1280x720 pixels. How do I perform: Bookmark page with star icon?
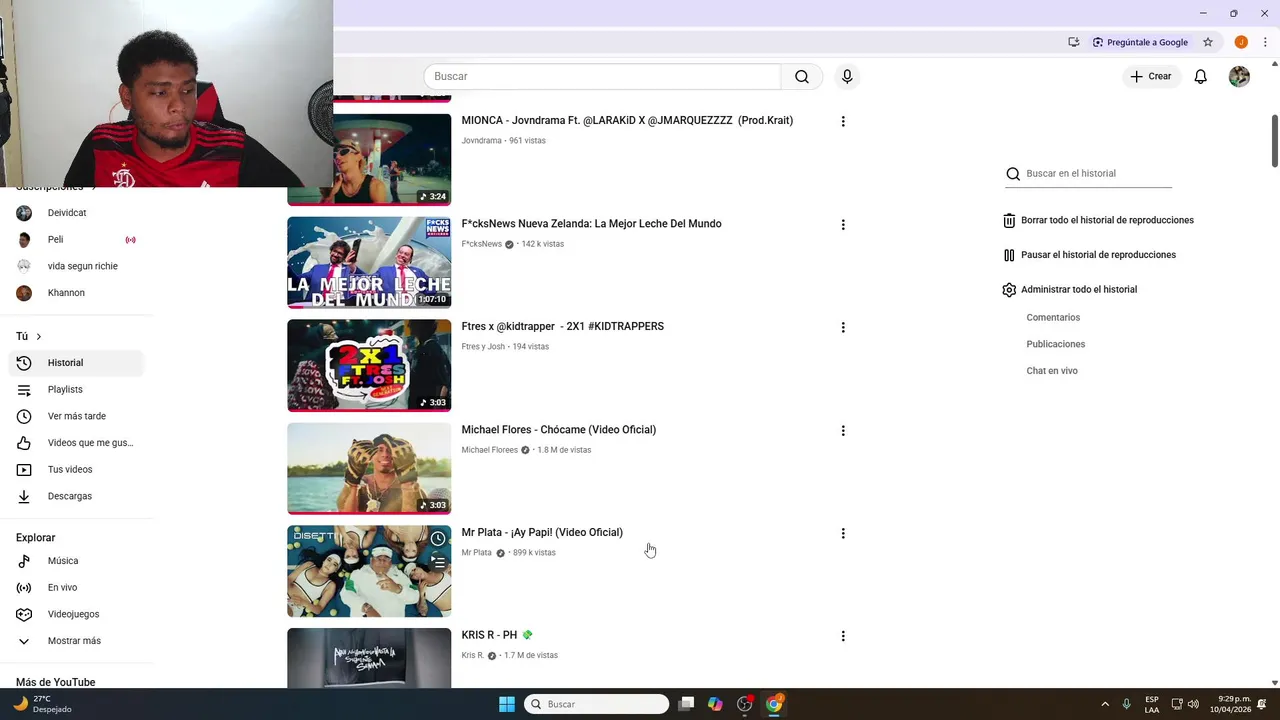[x=1208, y=42]
